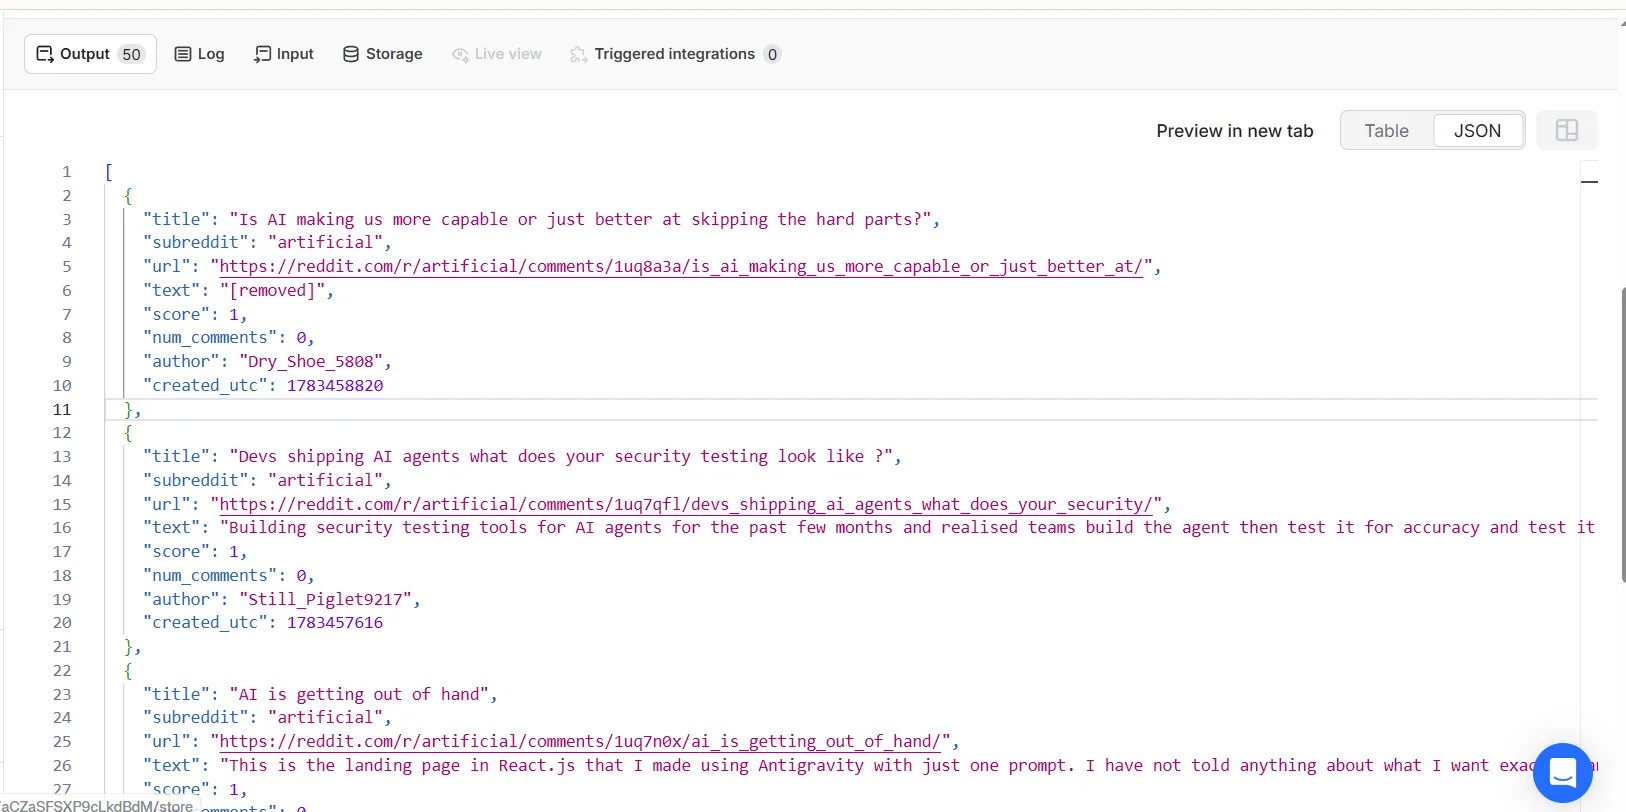The image size is (1626, 812).
Task: Click line number 11 in gutter
Action: point(62,409)
